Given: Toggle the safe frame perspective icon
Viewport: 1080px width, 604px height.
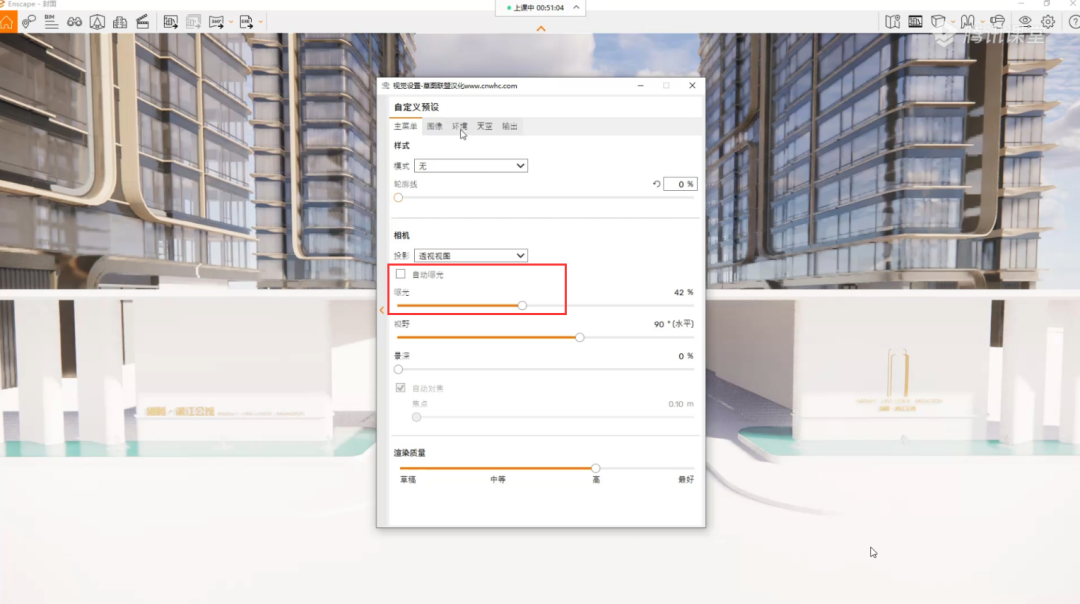Looking at the screenshot, I should (97, 22).
